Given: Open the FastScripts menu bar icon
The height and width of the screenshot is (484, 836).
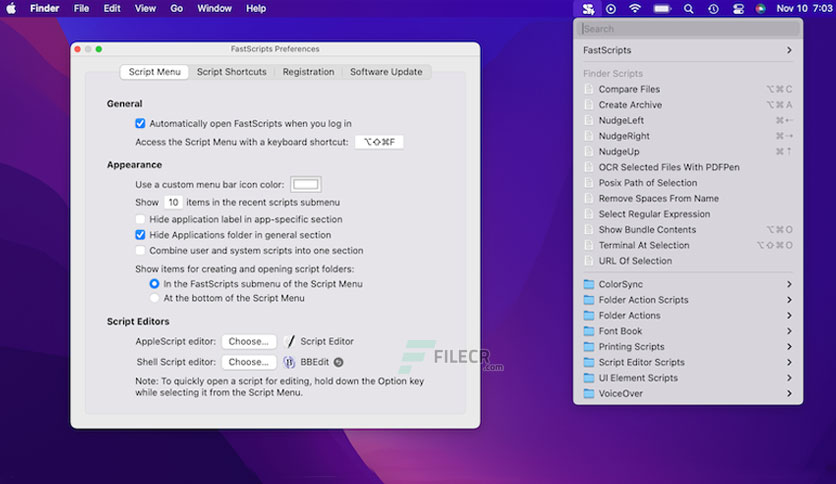Looking at the screenshot, I should [x=588, y=9].
